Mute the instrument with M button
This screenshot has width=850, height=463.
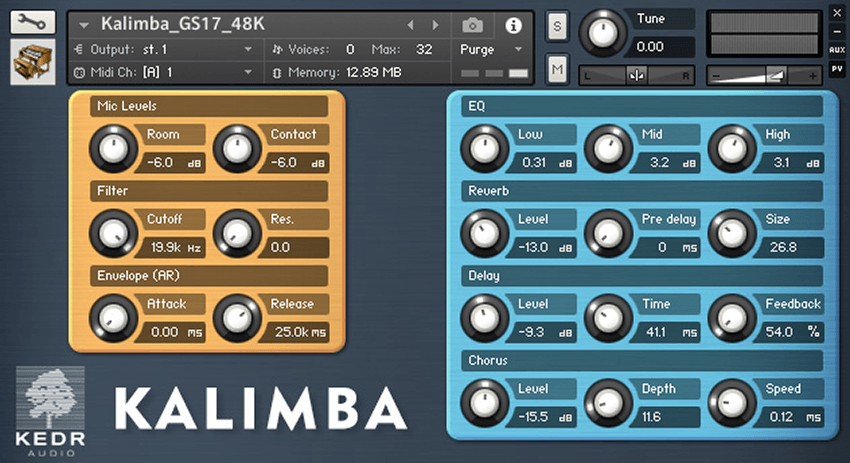(x=557, y=69)
